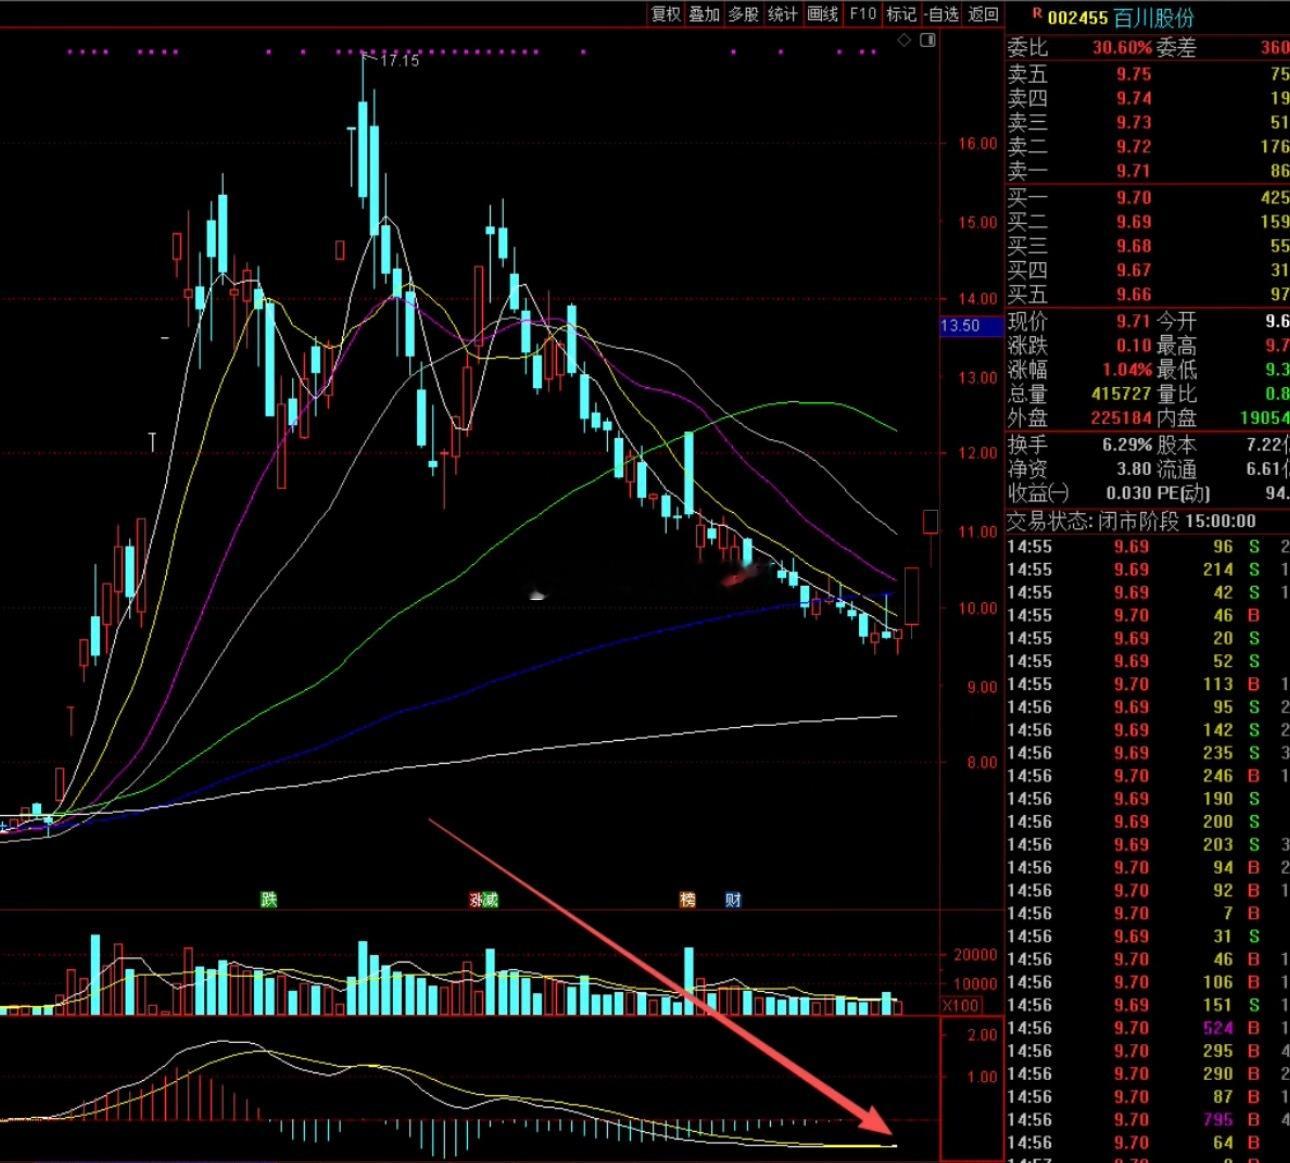Click the 换手 value 6.29%
The height and width of the screenshot is (1163, 1290).
[1127, 444]
